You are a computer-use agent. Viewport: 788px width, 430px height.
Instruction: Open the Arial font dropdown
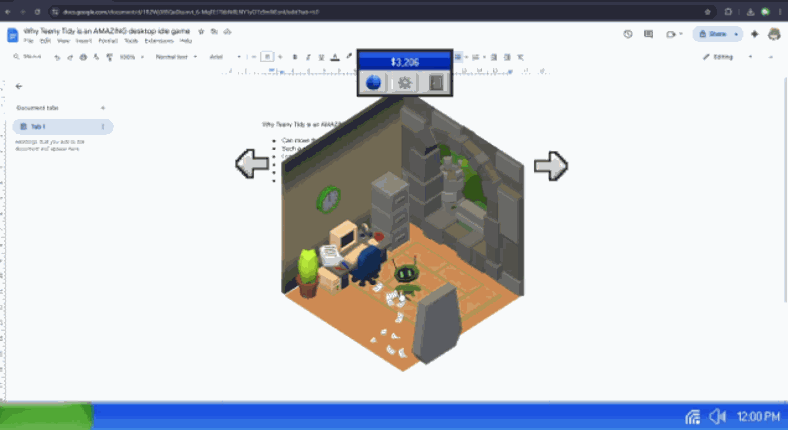point(225,57)
